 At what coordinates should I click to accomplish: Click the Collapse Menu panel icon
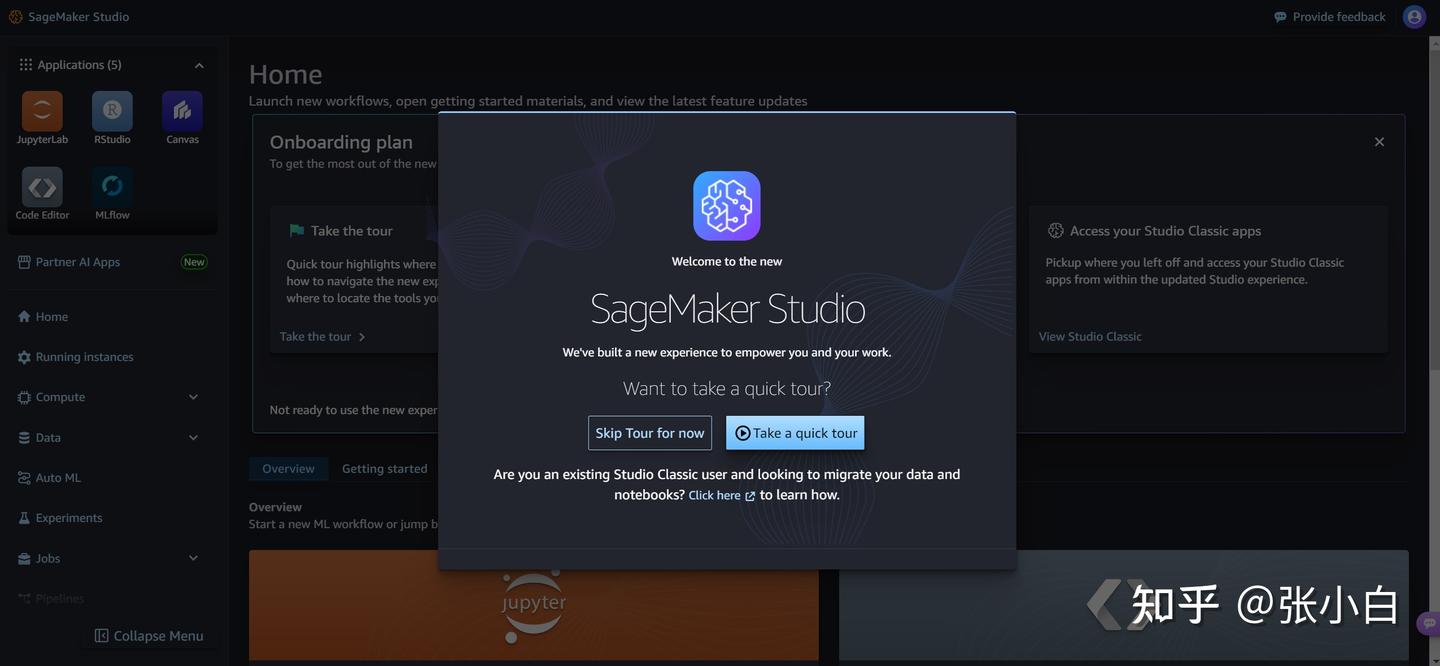(x=101, y=636)
